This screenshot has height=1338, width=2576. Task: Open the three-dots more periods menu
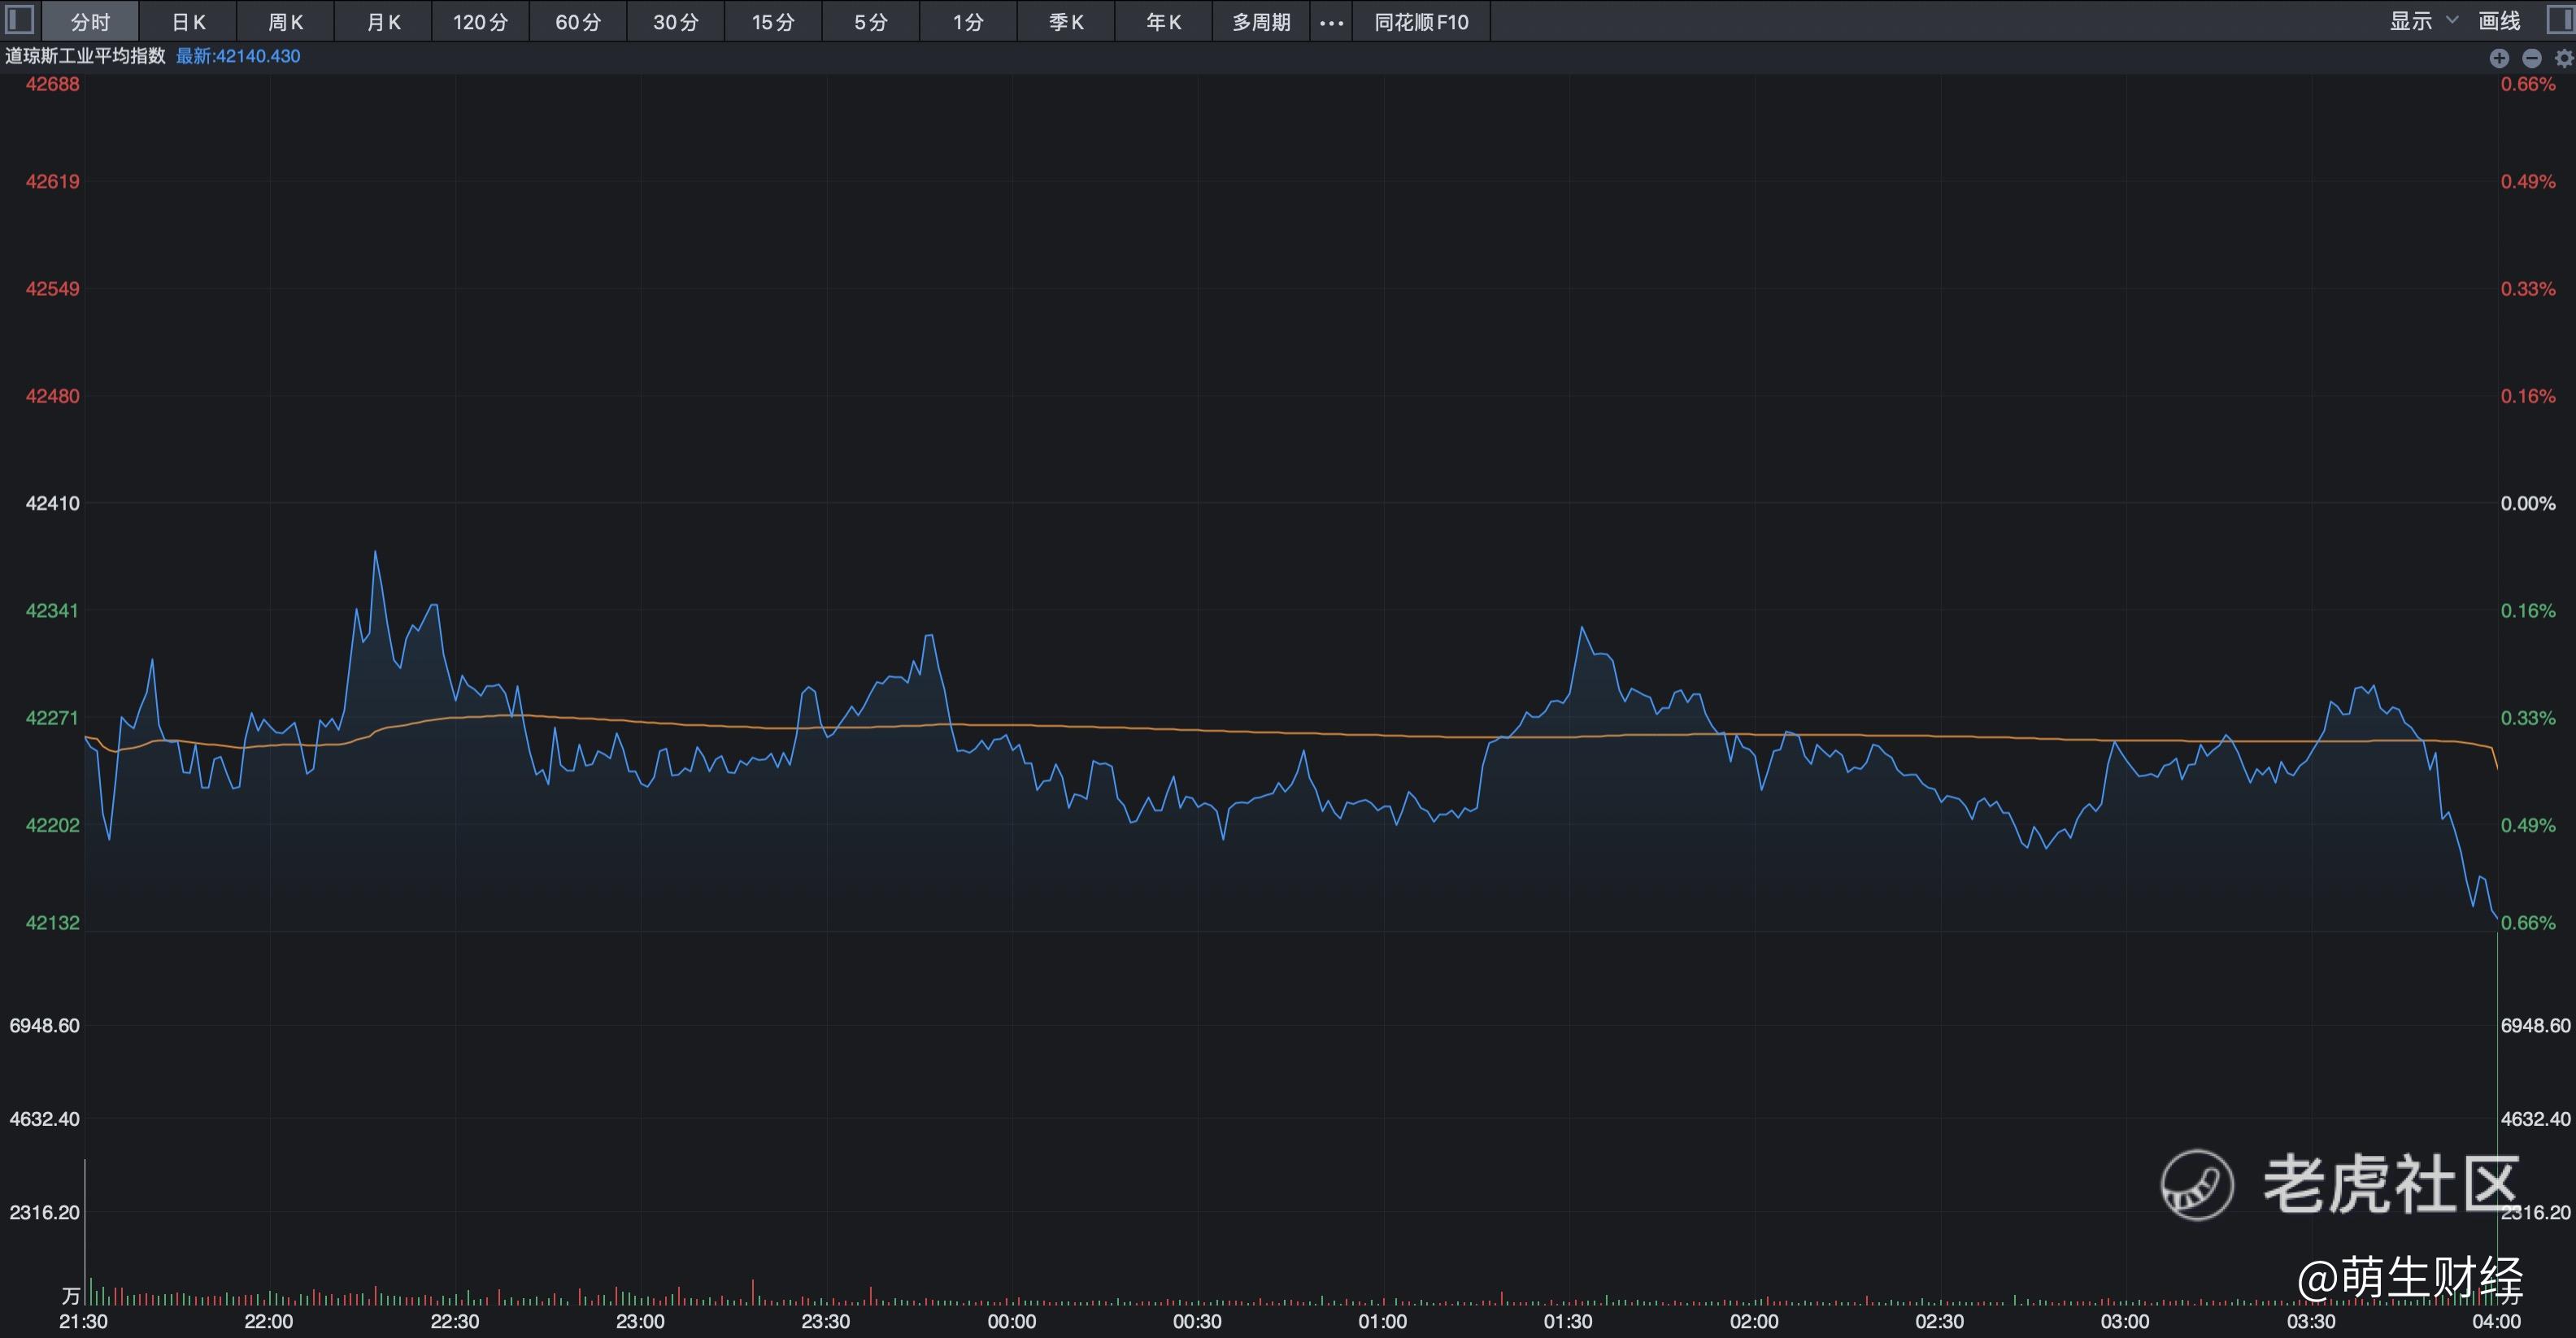[1331, 22]
